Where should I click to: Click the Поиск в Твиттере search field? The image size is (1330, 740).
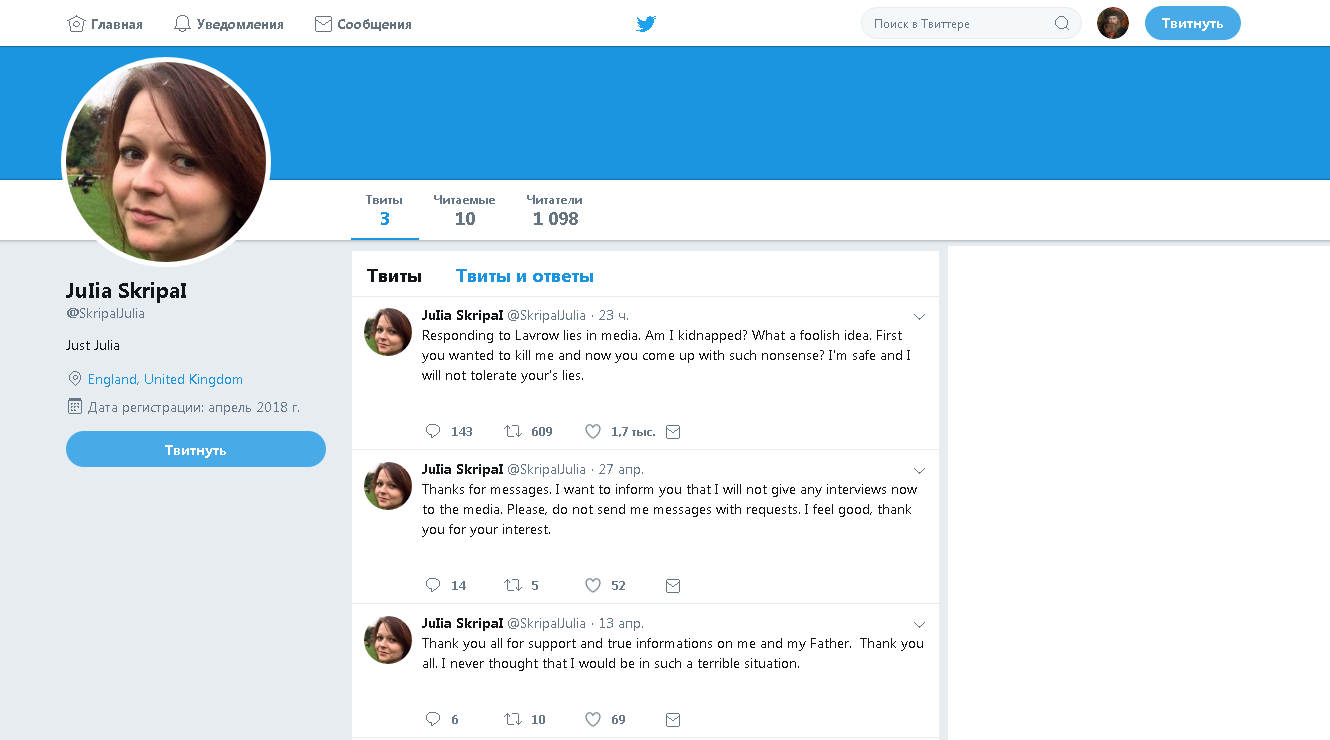click(x=958, y=24)
